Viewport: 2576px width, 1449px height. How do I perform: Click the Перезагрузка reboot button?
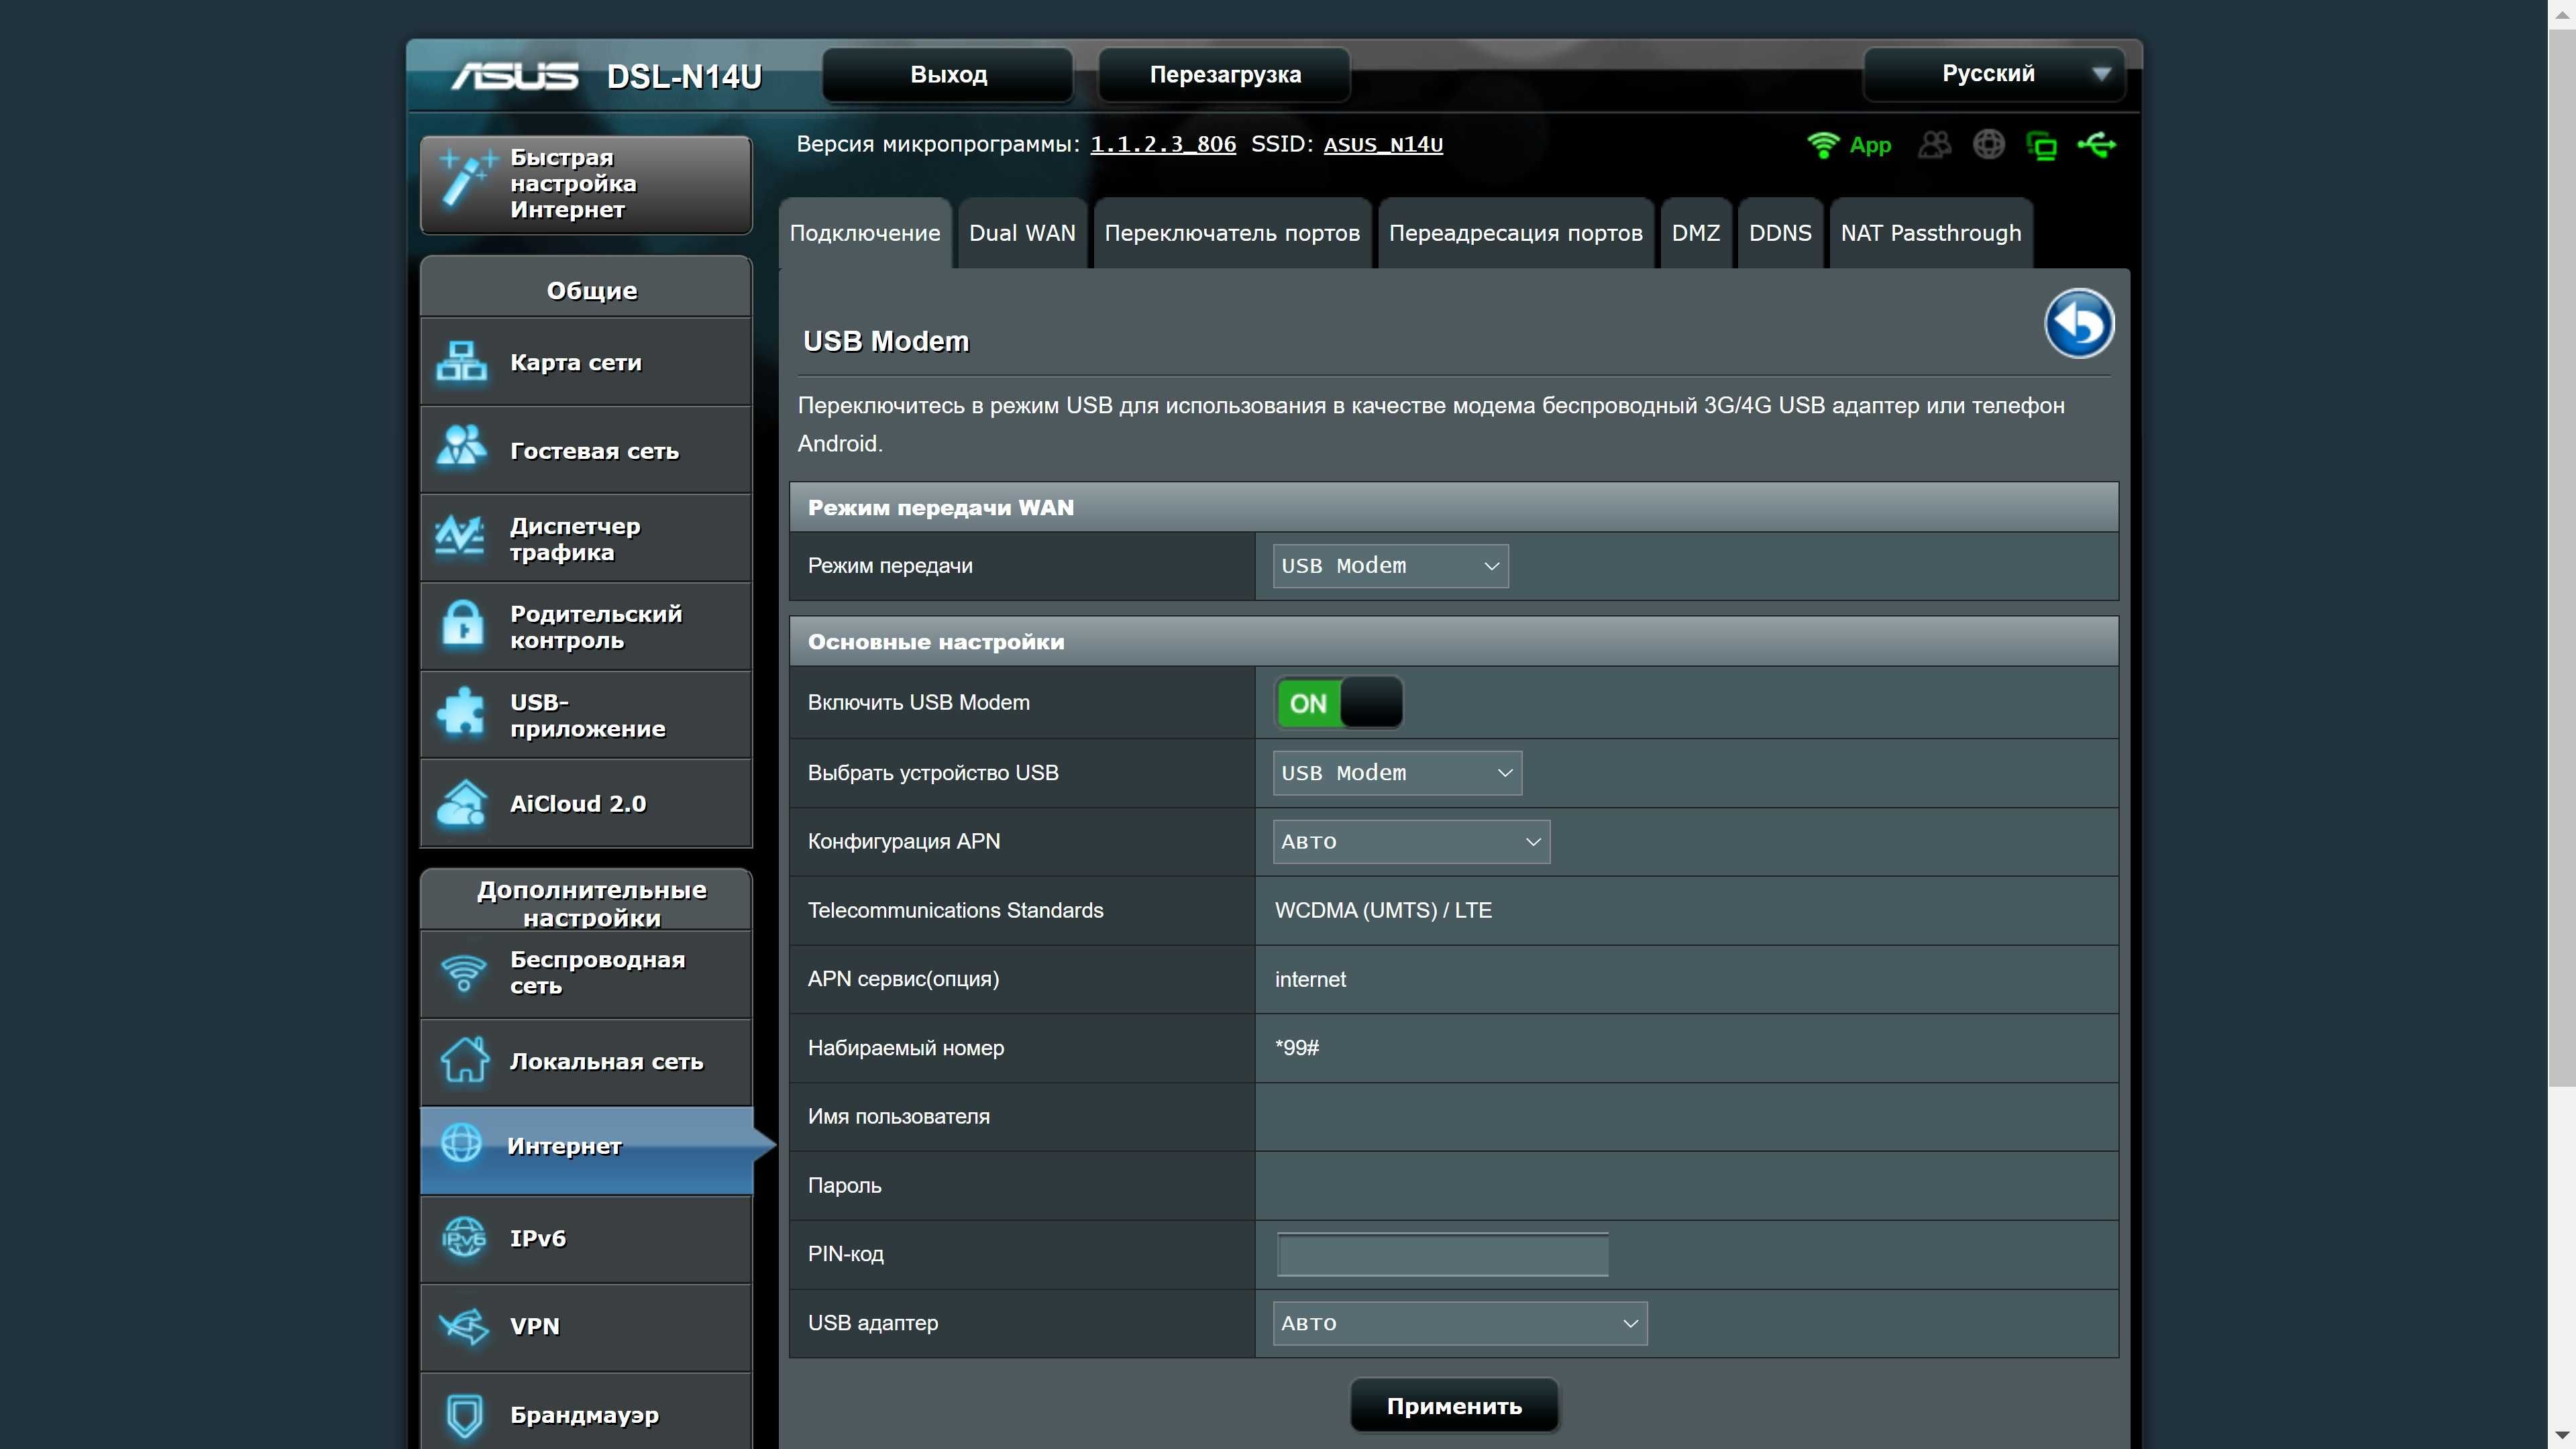pyautogui.click(x=1225, y=75)
